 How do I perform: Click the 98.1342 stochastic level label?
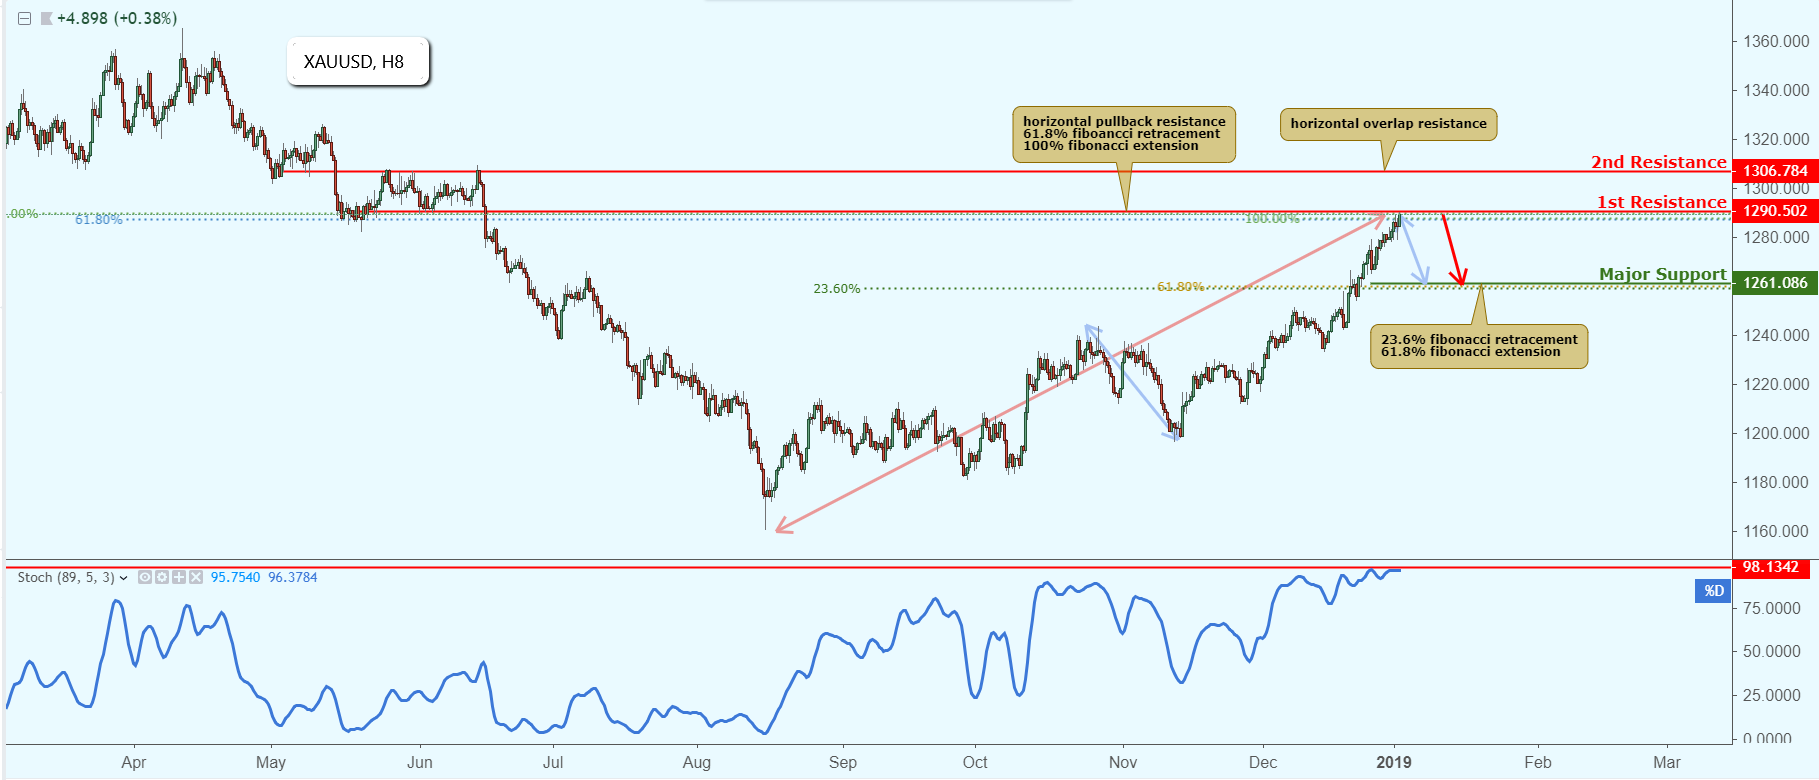point(1770,567)
